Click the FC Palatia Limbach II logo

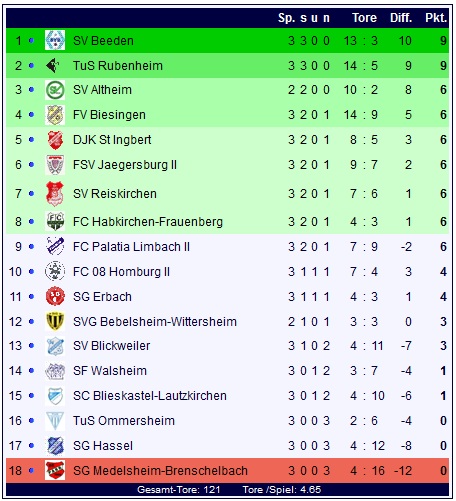pyautogui.click(x=55, y=246)
